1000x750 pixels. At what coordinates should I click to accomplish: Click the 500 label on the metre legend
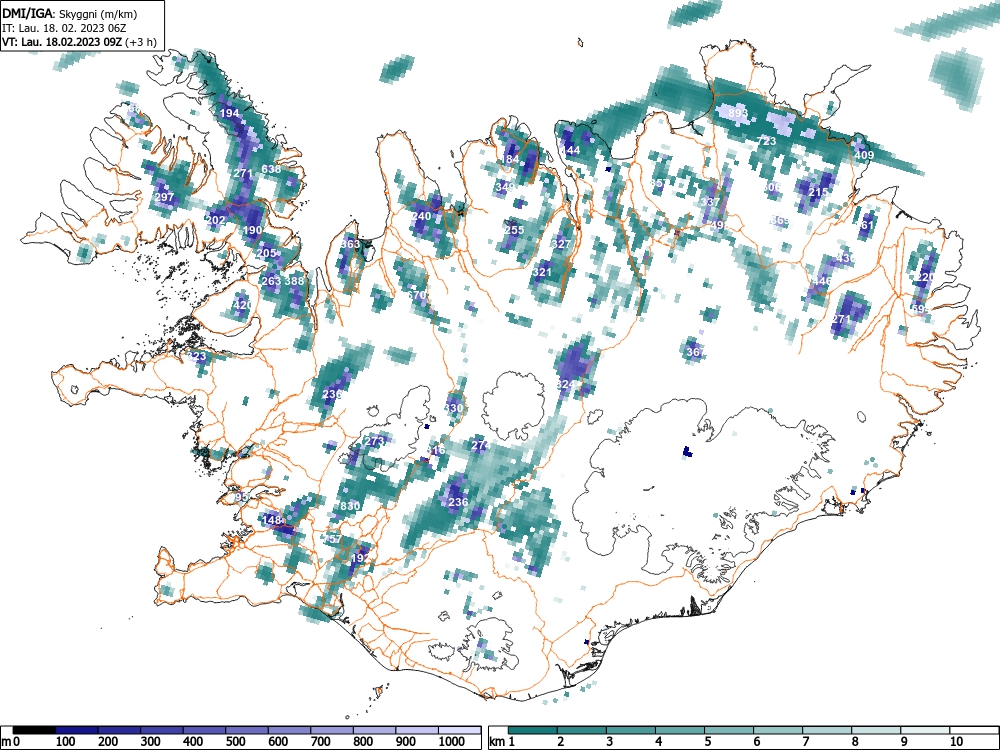pyautogui.click(x=235, y=742)
